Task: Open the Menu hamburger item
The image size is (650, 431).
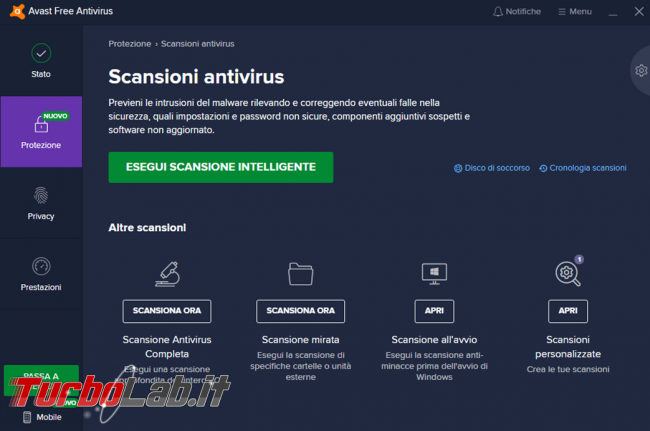Action: 575,12
